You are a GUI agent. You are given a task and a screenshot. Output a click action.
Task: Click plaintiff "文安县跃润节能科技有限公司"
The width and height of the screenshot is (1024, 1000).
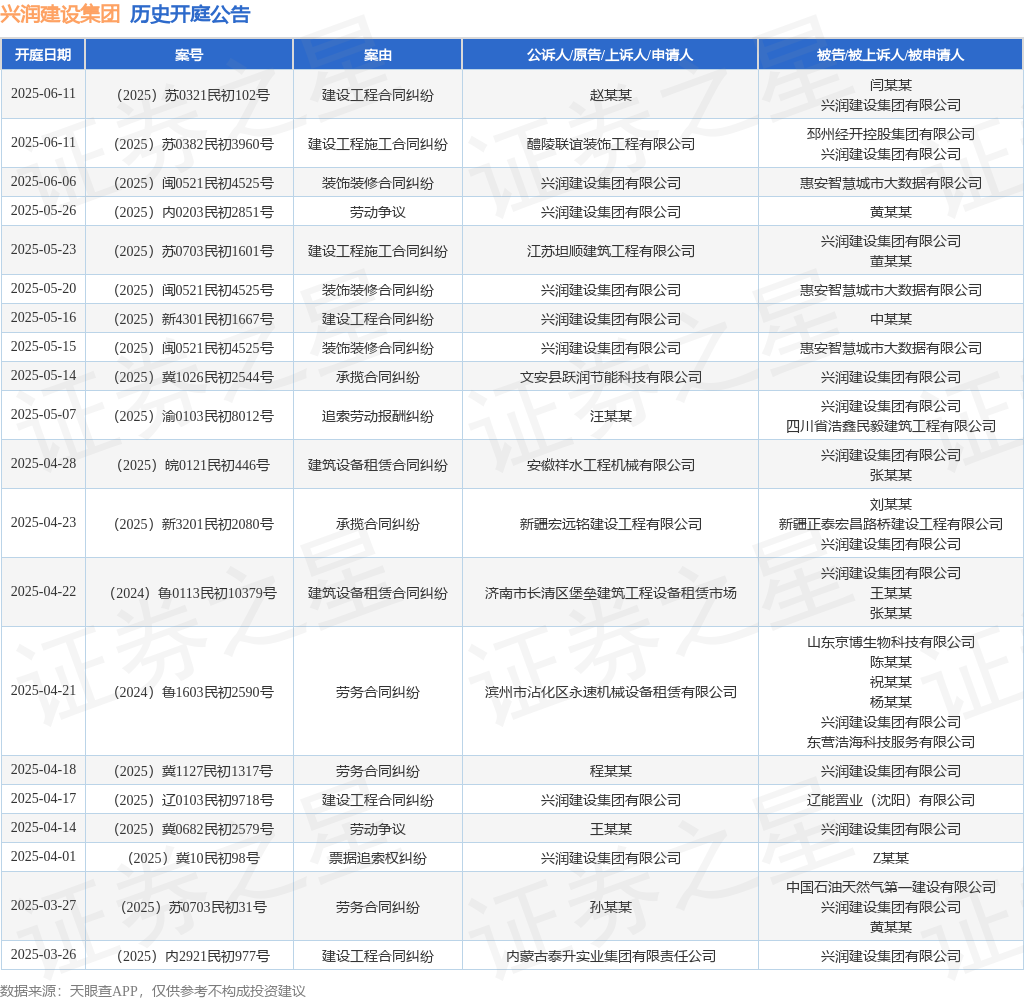[610, 378]
